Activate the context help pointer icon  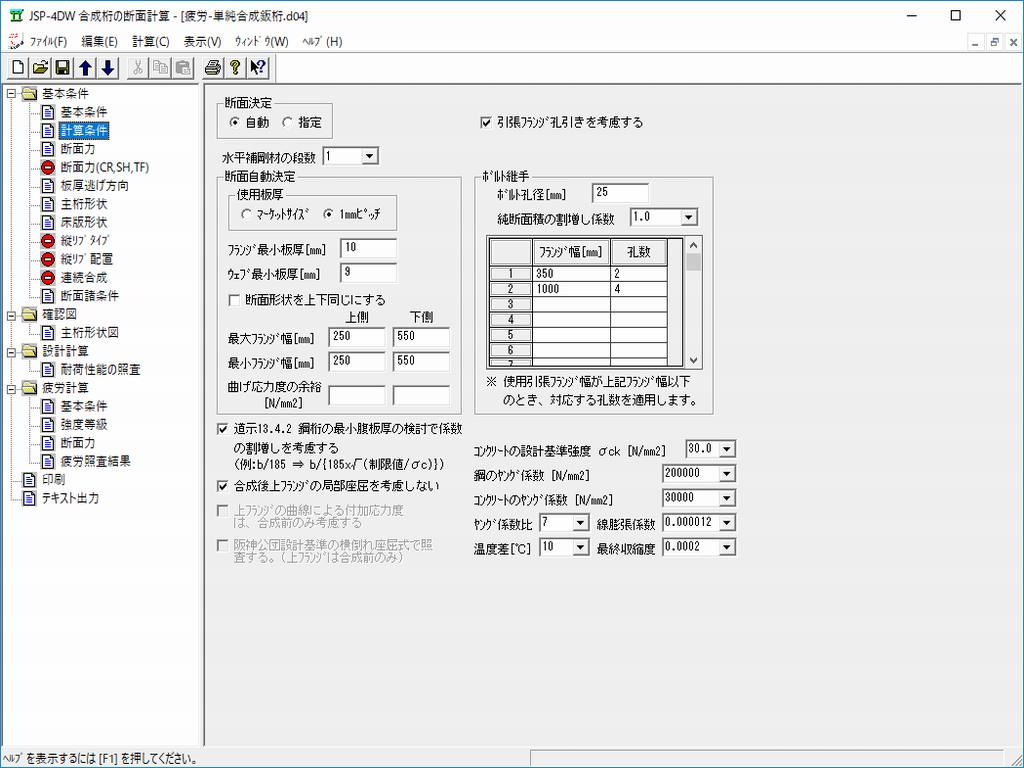(257, 68)
